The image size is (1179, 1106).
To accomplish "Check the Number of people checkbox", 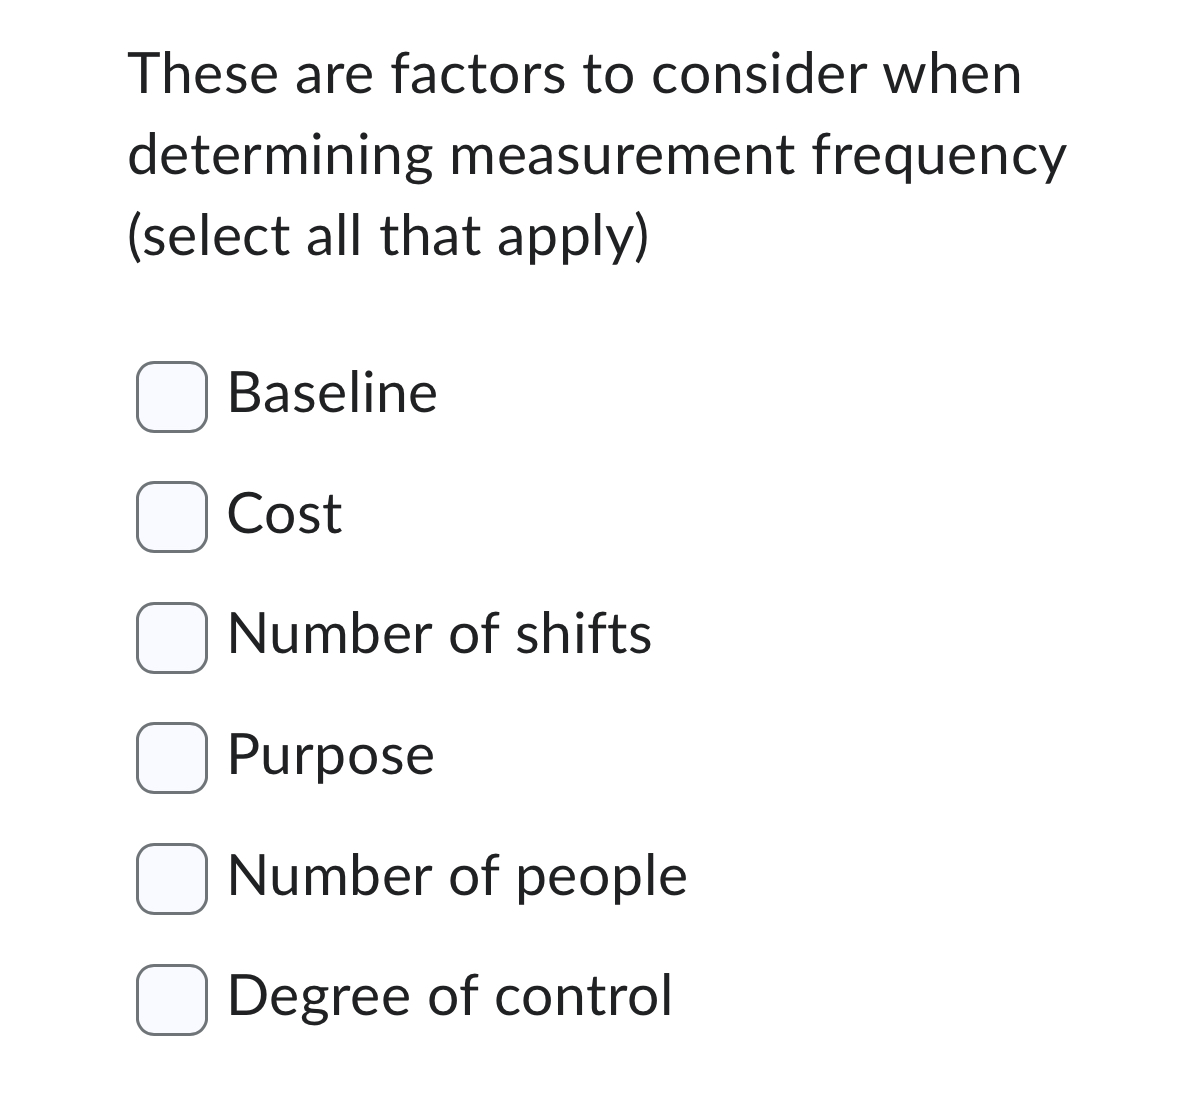I will (x=172, y=878).
